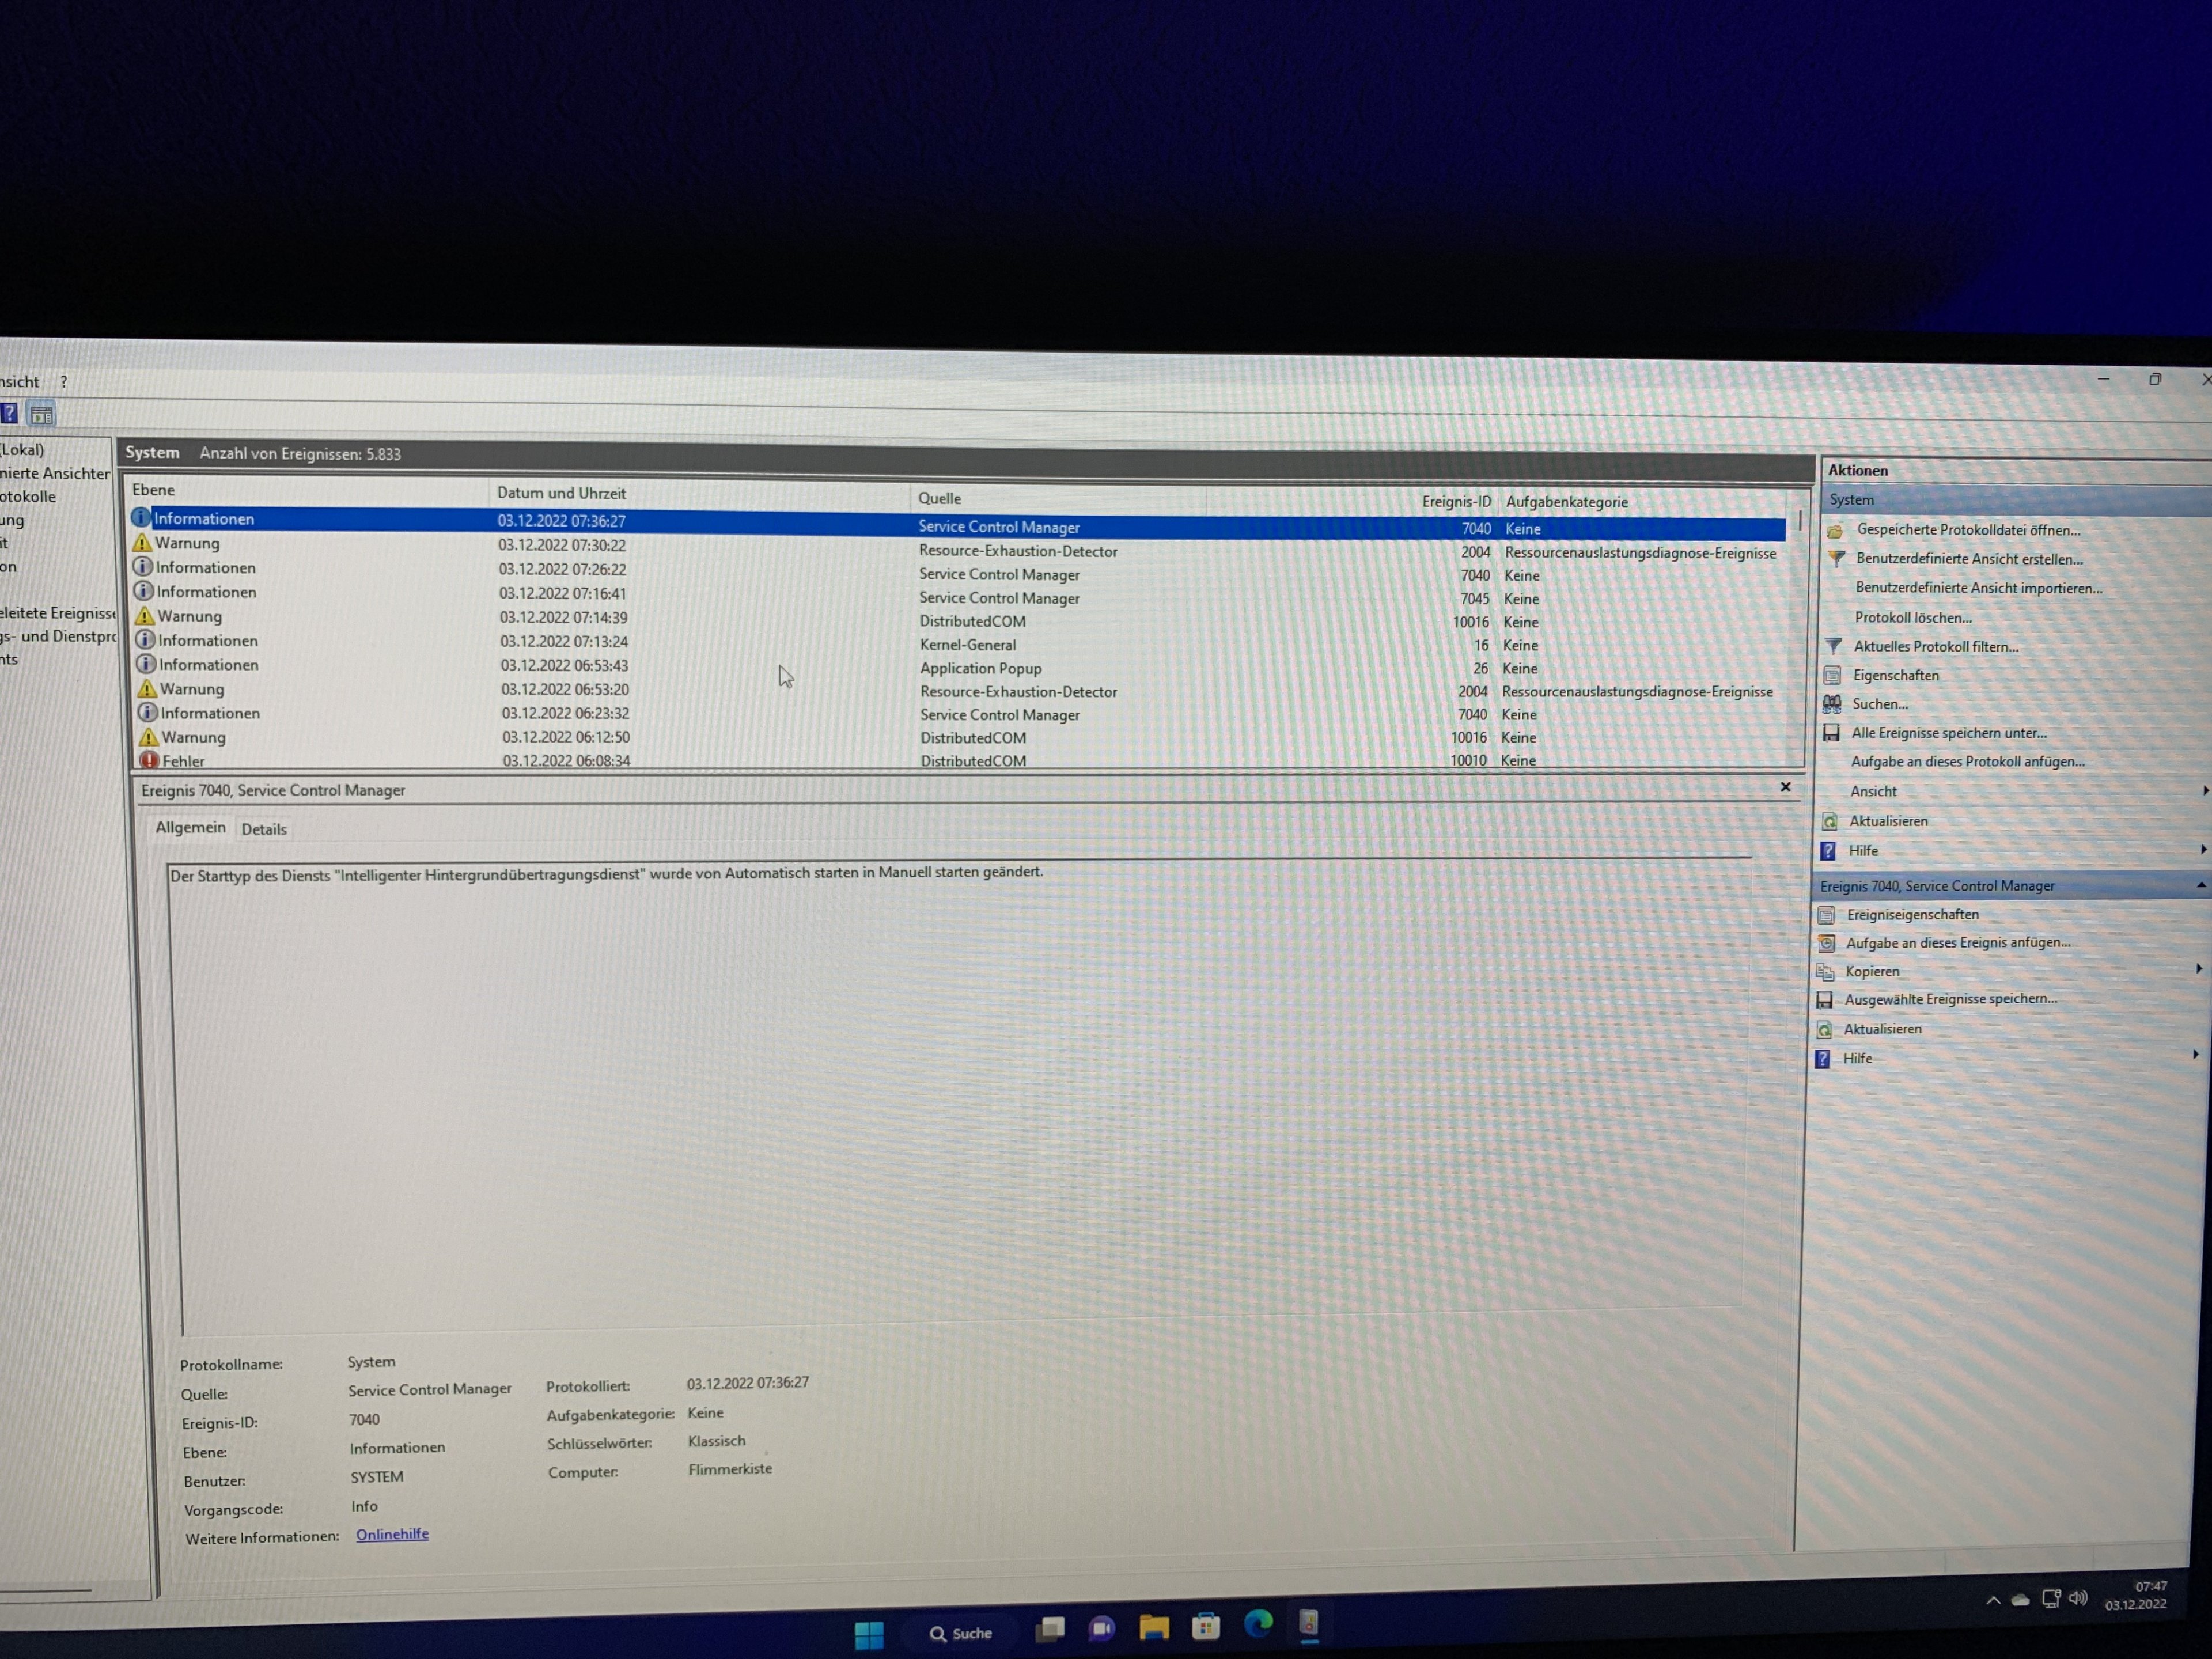Viewport: 2212px width, 1659px height.
Task: Click the floppy disk icon for Alle Ereignisse speichern
Action: (1831, 733)
